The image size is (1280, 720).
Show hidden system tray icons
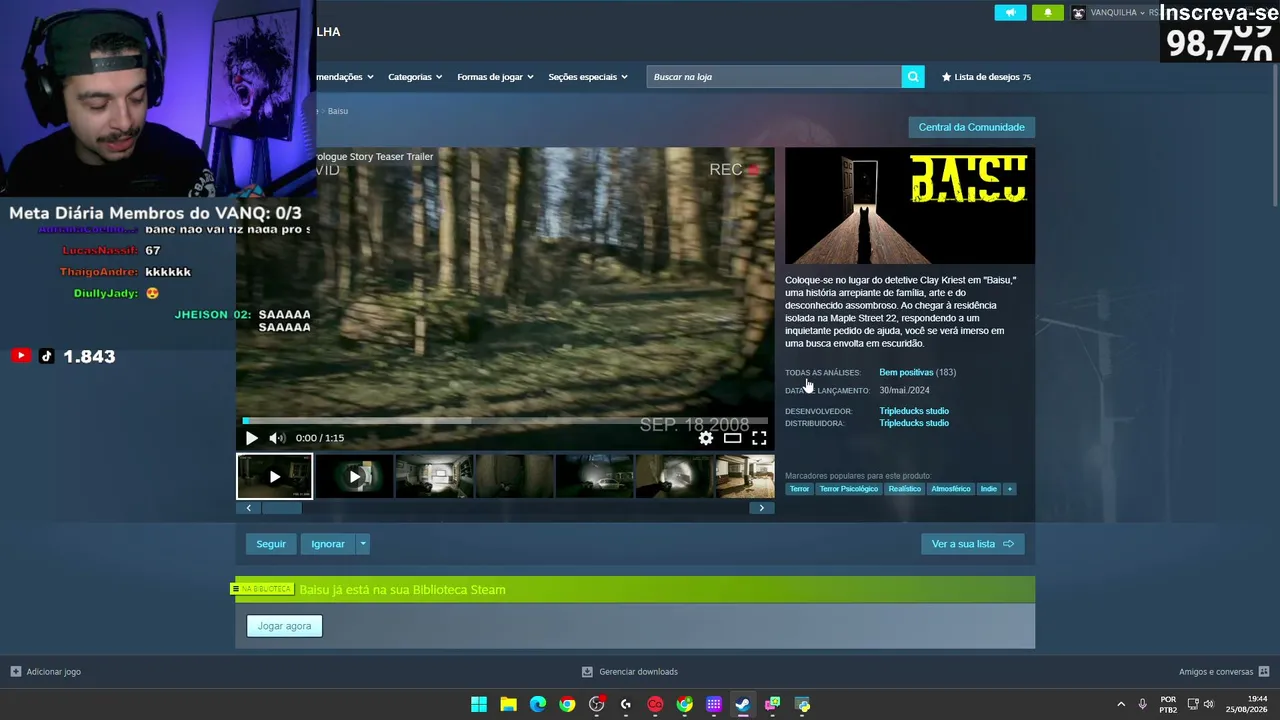point(1121,704)
